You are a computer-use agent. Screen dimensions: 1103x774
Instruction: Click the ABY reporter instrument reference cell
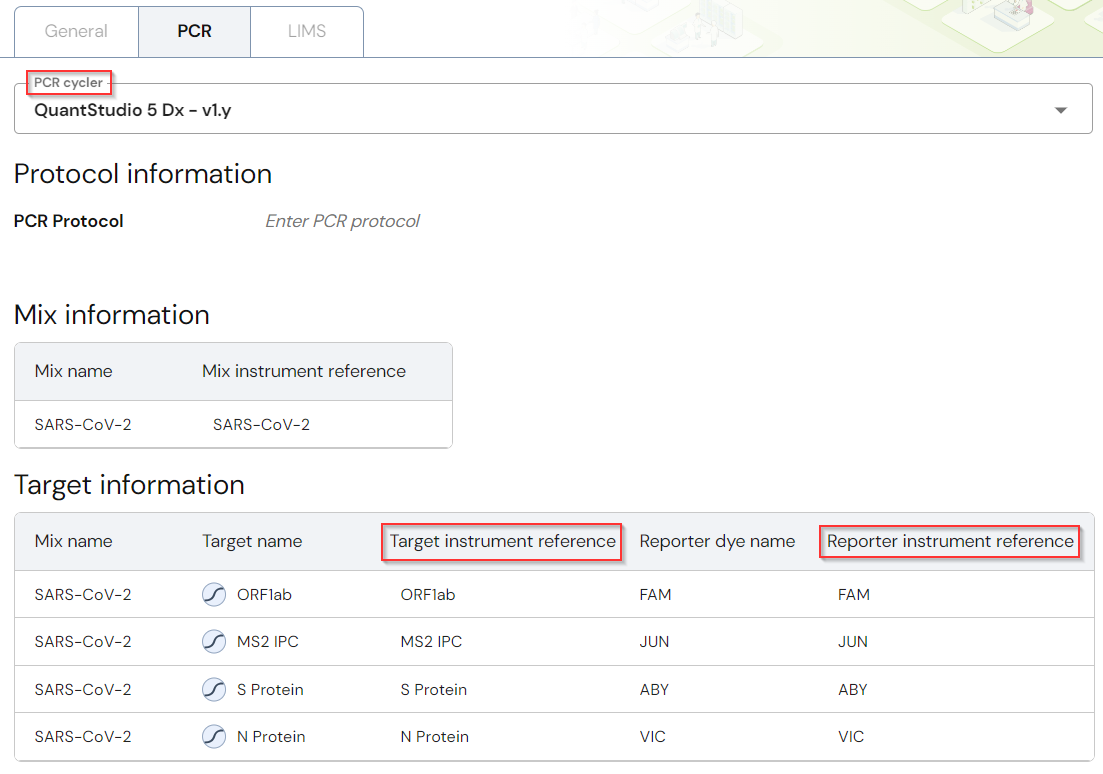tap(853, 690)
